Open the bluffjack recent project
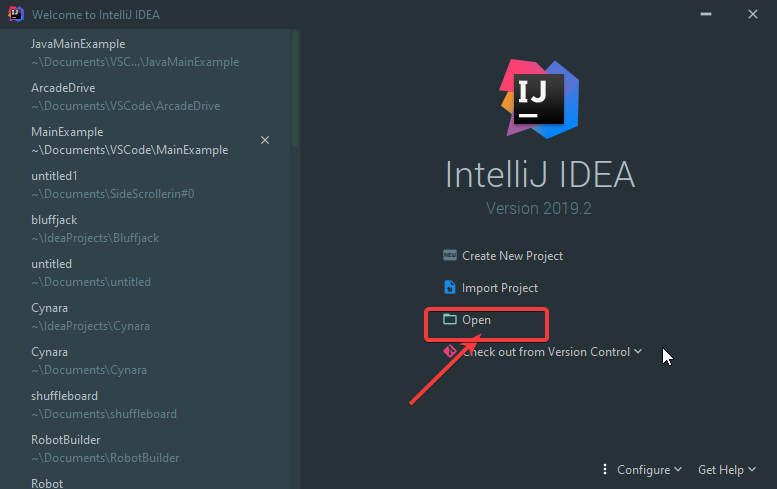The width and height of the screenshot is (777, 489). [146, 228]
